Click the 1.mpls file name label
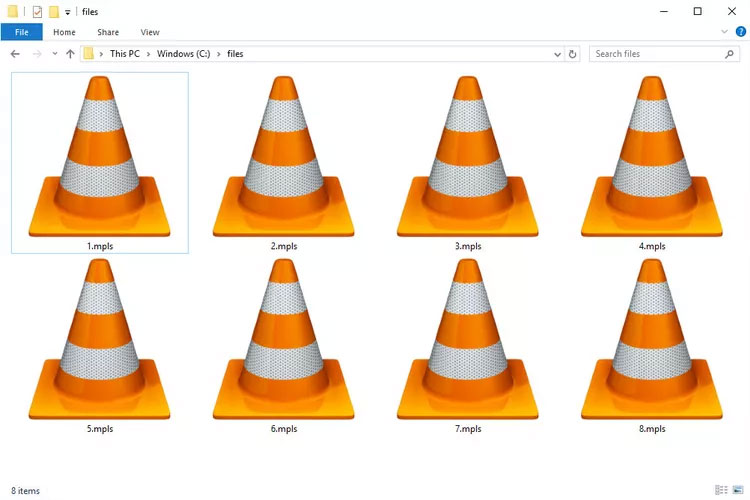 coord(100,246)
